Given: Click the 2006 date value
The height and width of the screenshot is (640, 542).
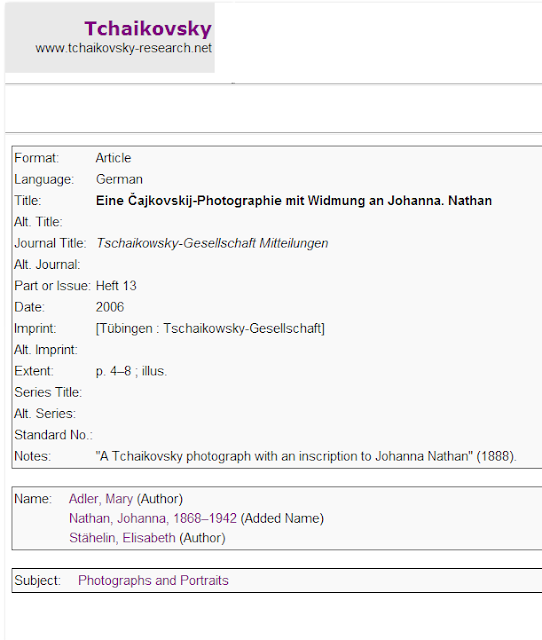Looking at the screenshot, I should click(x=110, y=307).
